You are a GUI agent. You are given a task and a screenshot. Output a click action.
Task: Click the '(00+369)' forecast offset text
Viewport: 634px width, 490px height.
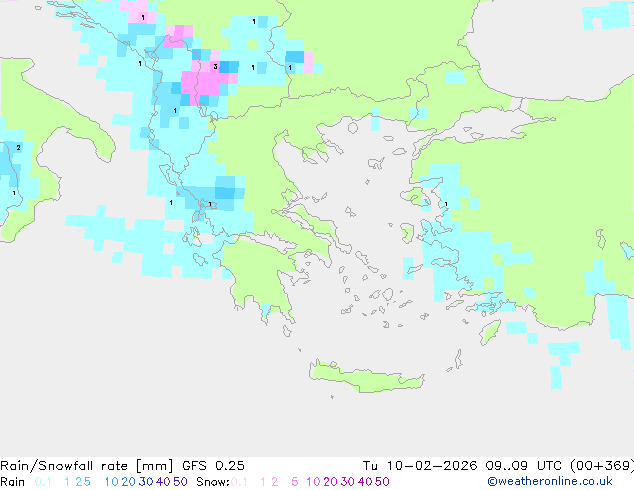(602, 466)
